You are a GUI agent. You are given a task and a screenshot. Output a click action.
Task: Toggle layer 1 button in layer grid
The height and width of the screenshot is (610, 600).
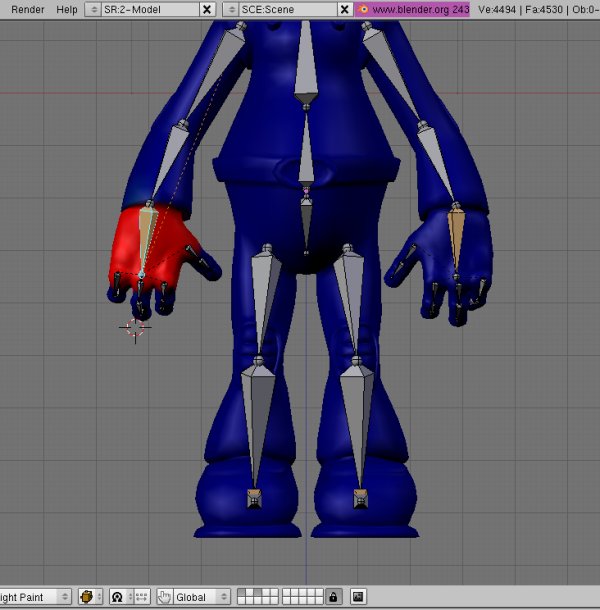point(242,592)
